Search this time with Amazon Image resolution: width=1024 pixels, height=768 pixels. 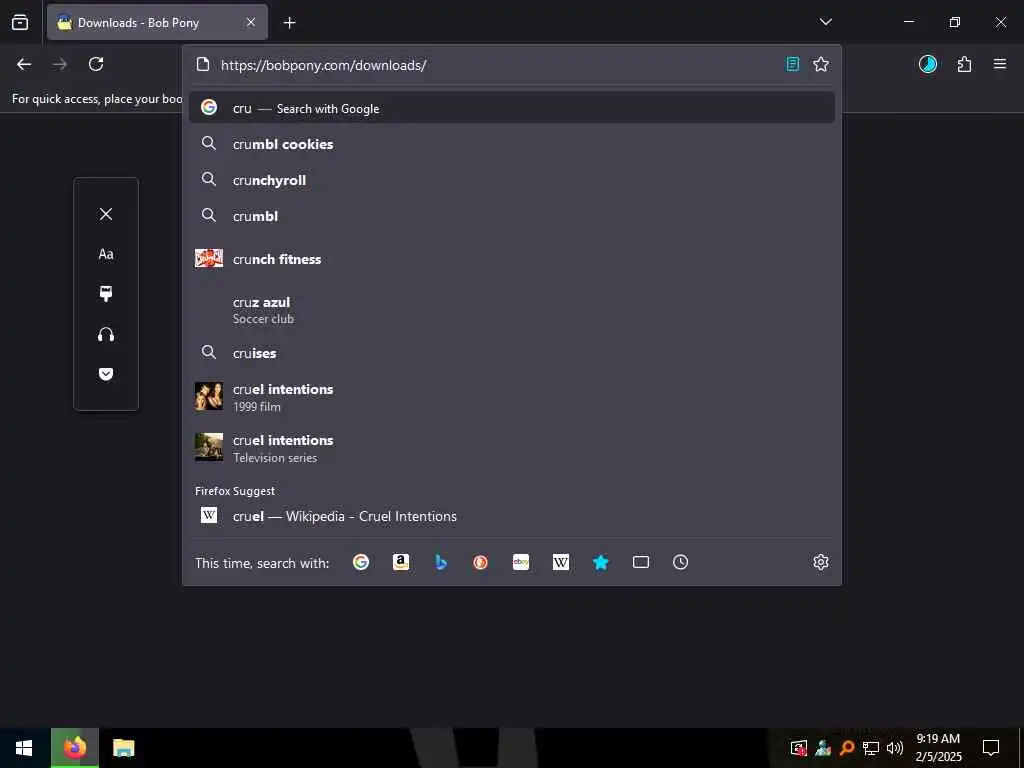401,562
